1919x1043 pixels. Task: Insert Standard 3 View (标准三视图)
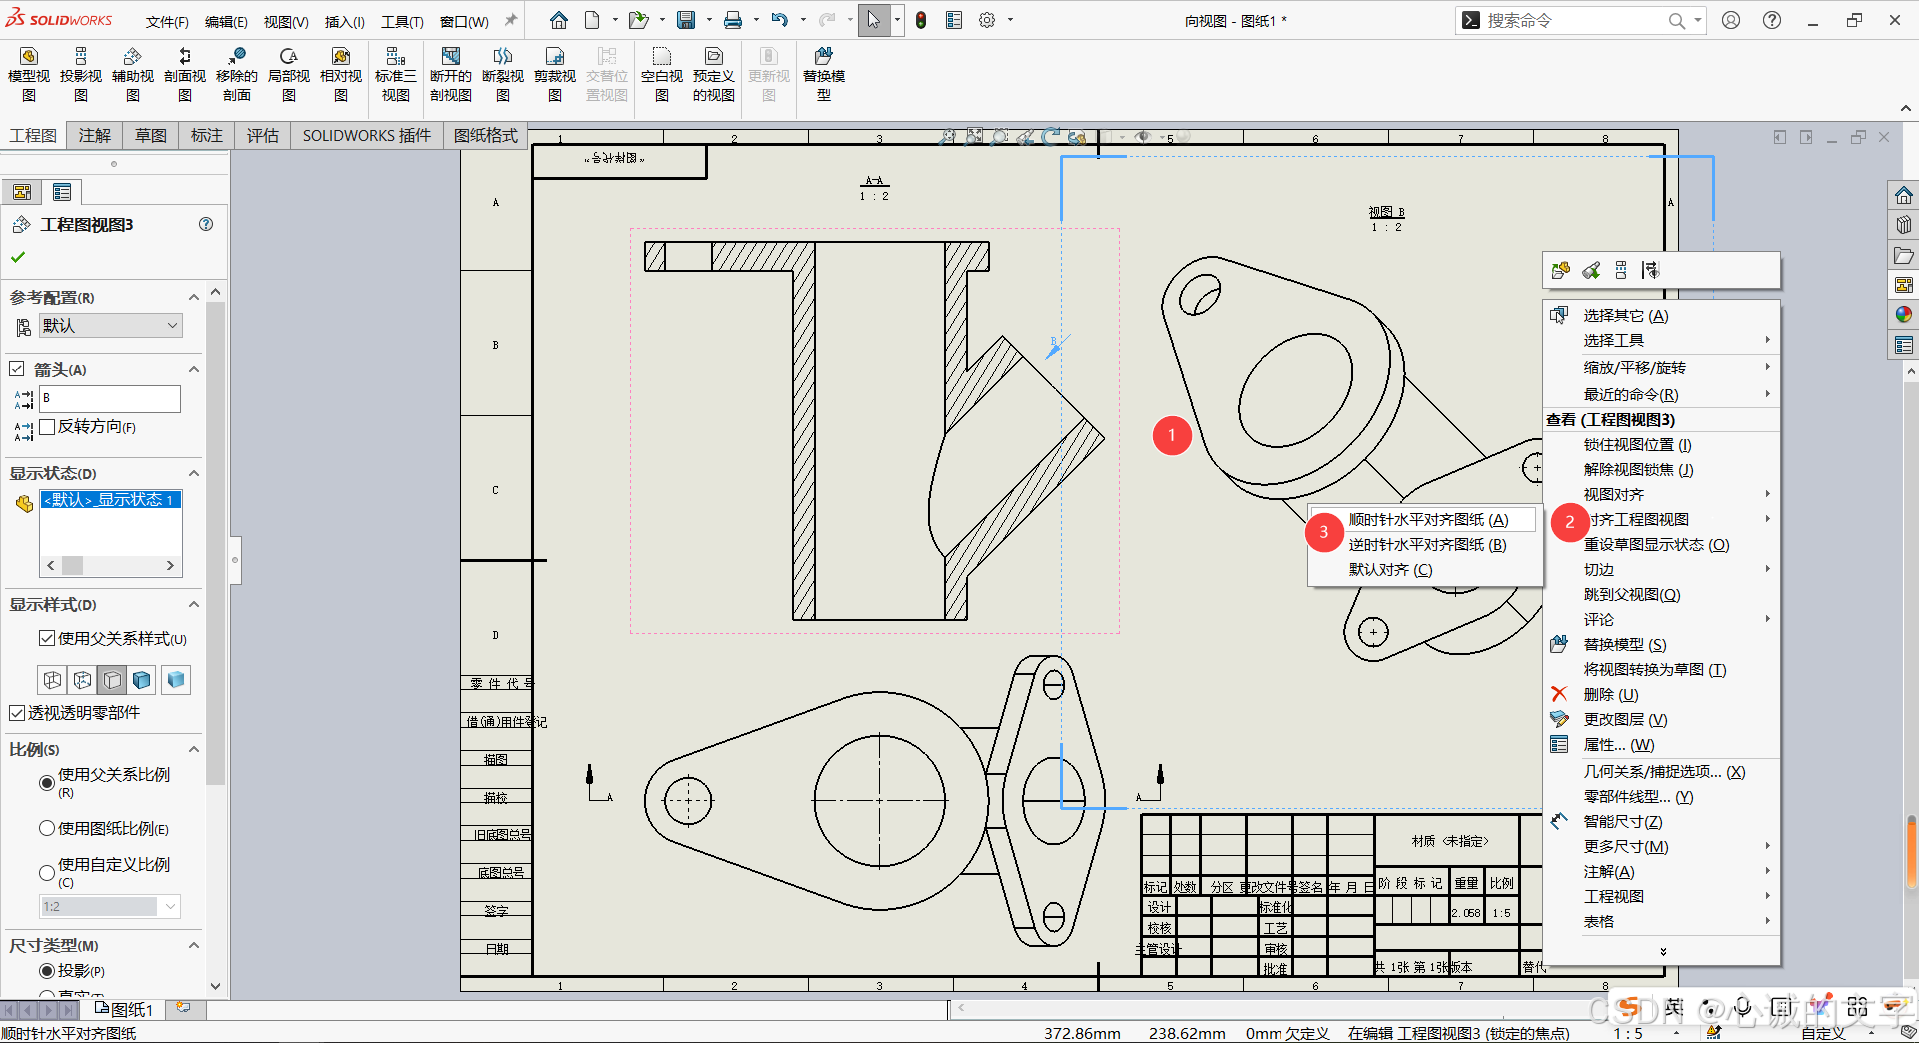(396, 74)
